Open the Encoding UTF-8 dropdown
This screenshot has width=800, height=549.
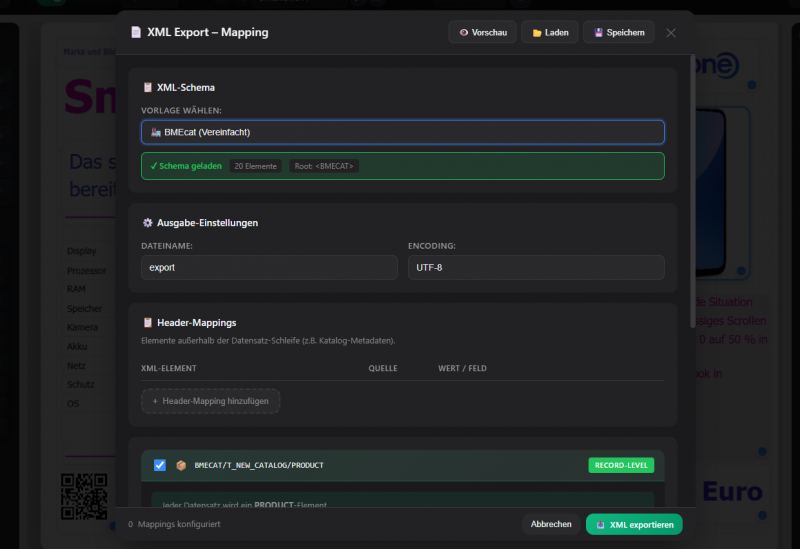click(536, 267)
